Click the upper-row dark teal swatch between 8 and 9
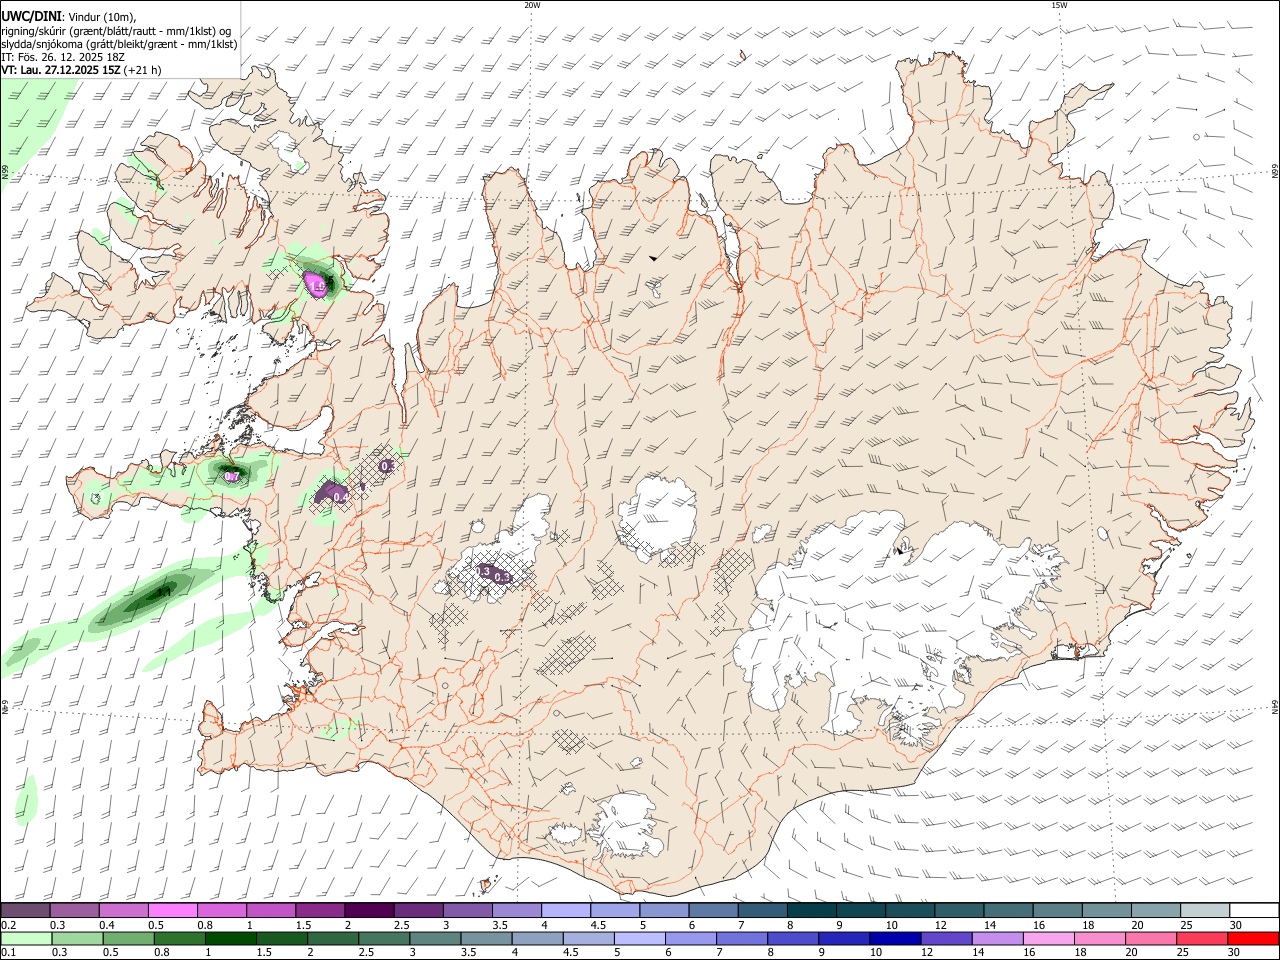 tap(812, 910)
